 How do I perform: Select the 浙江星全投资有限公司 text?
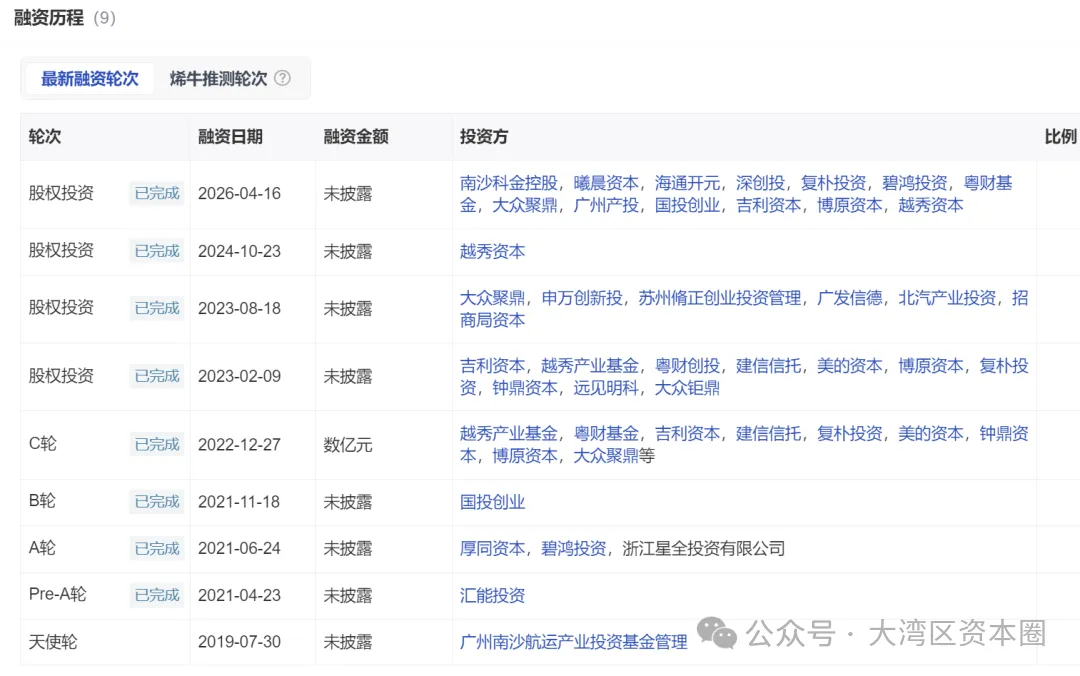pyautogui.click(x=703, y=549)
